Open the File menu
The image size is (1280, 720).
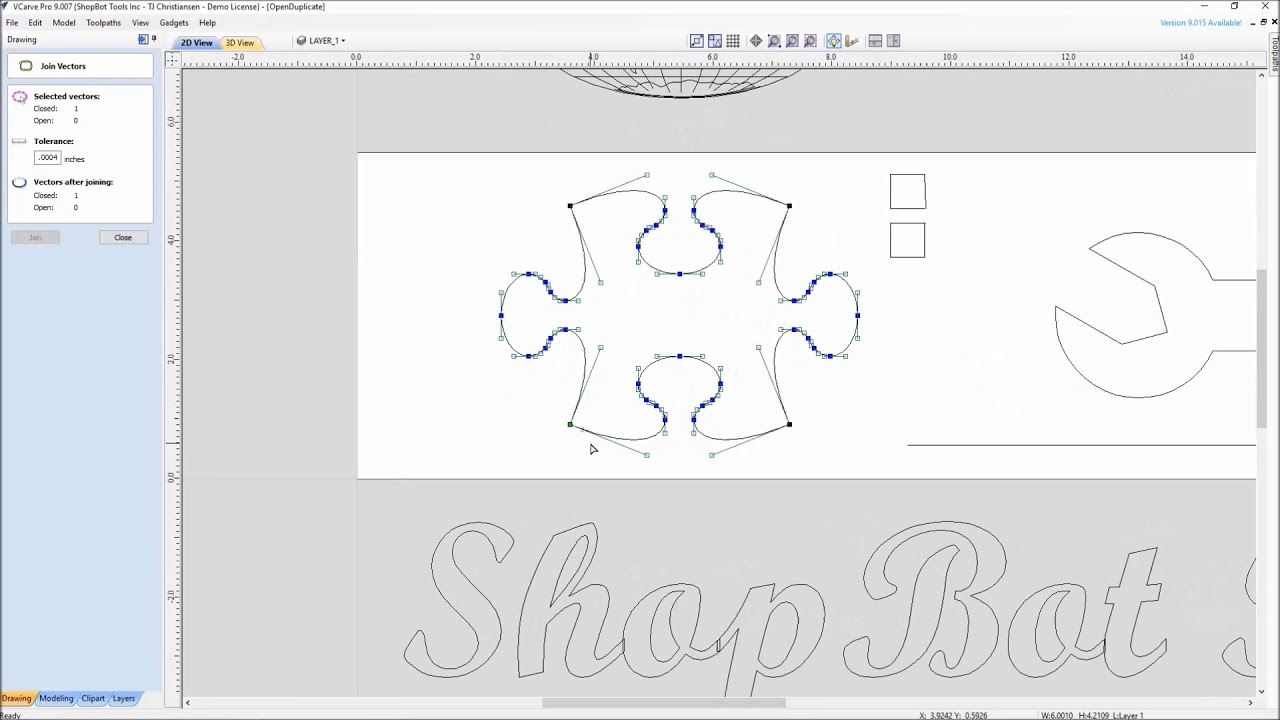(x=12, y=22)
